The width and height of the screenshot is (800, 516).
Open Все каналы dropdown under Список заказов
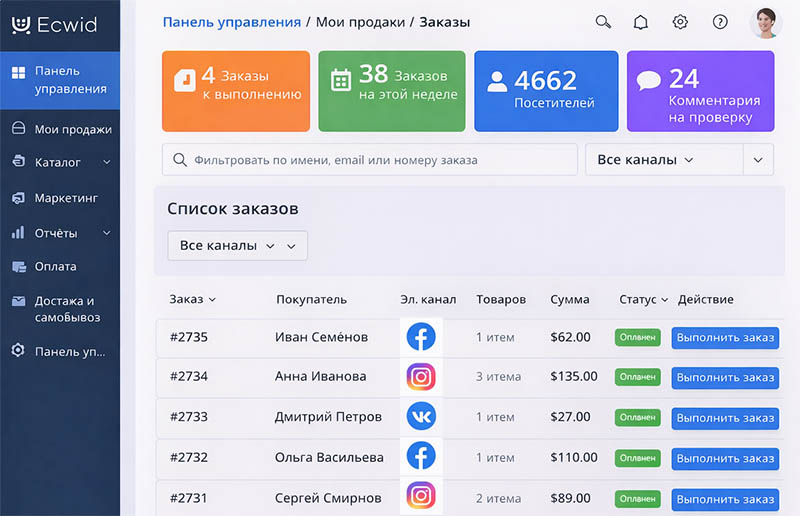coord(237,246)
